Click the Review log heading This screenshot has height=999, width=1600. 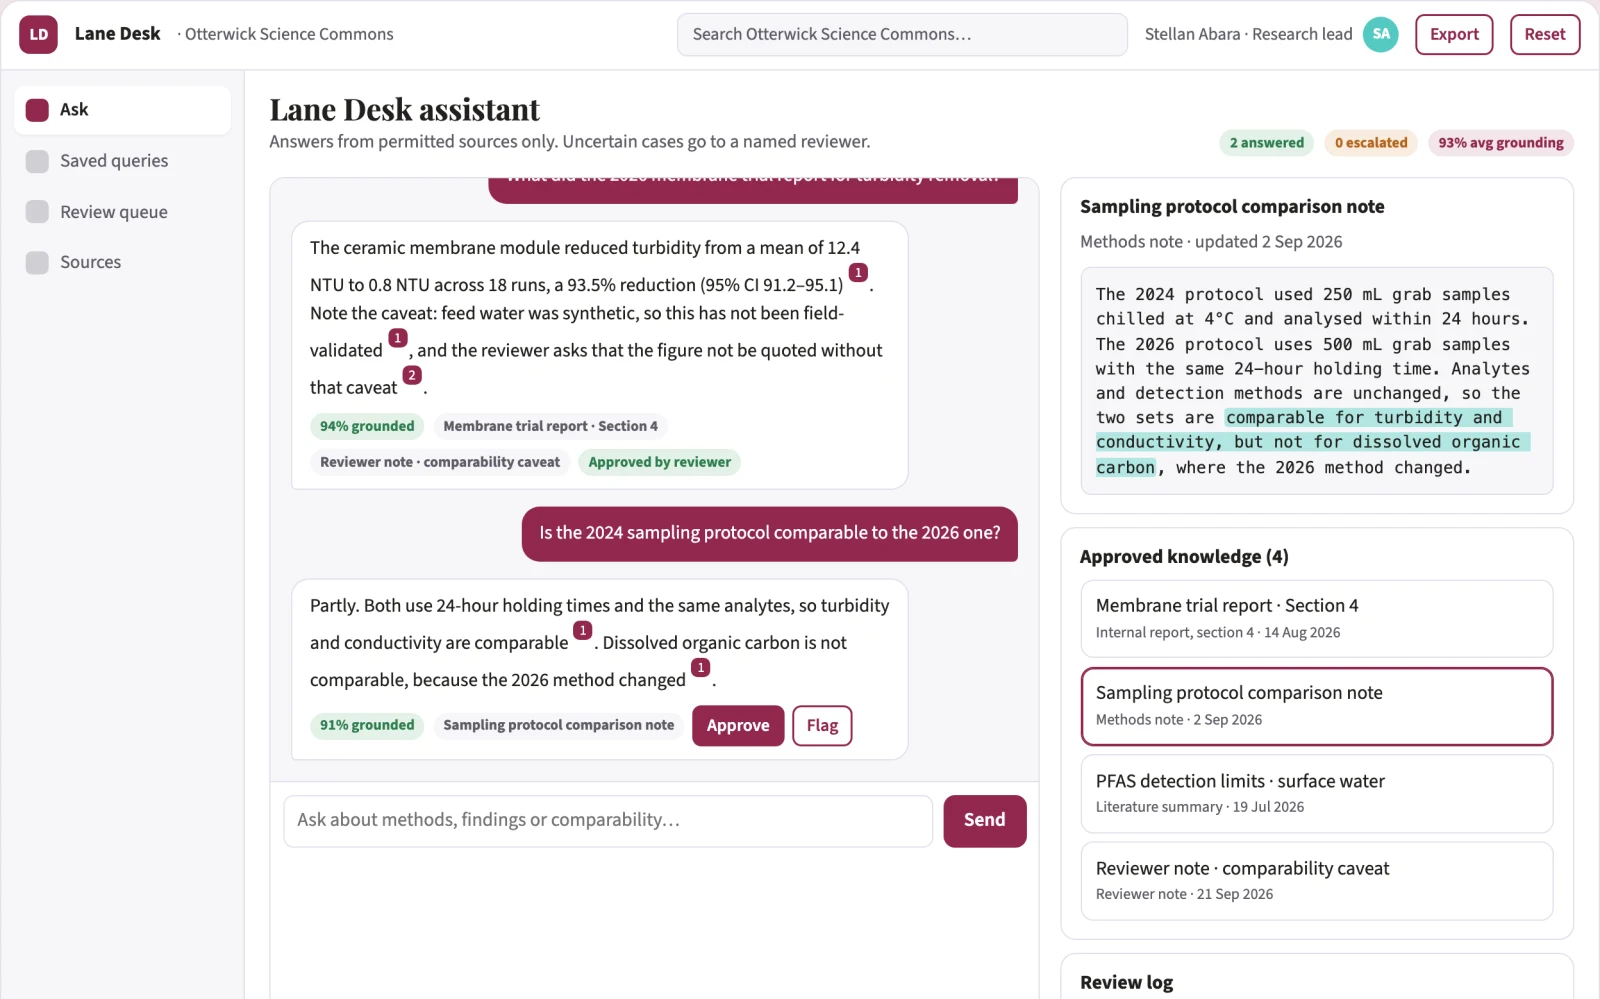point(1126,983)
